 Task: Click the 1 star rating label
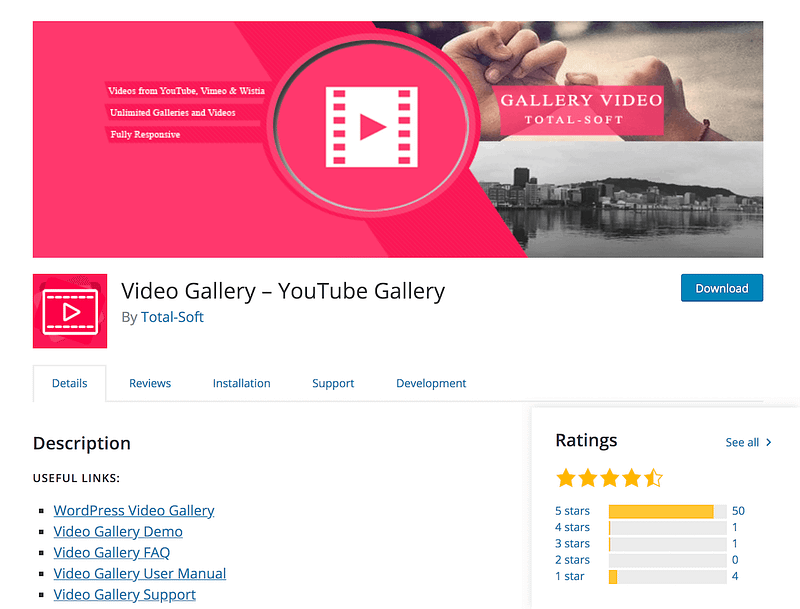[x=569, y=576]
